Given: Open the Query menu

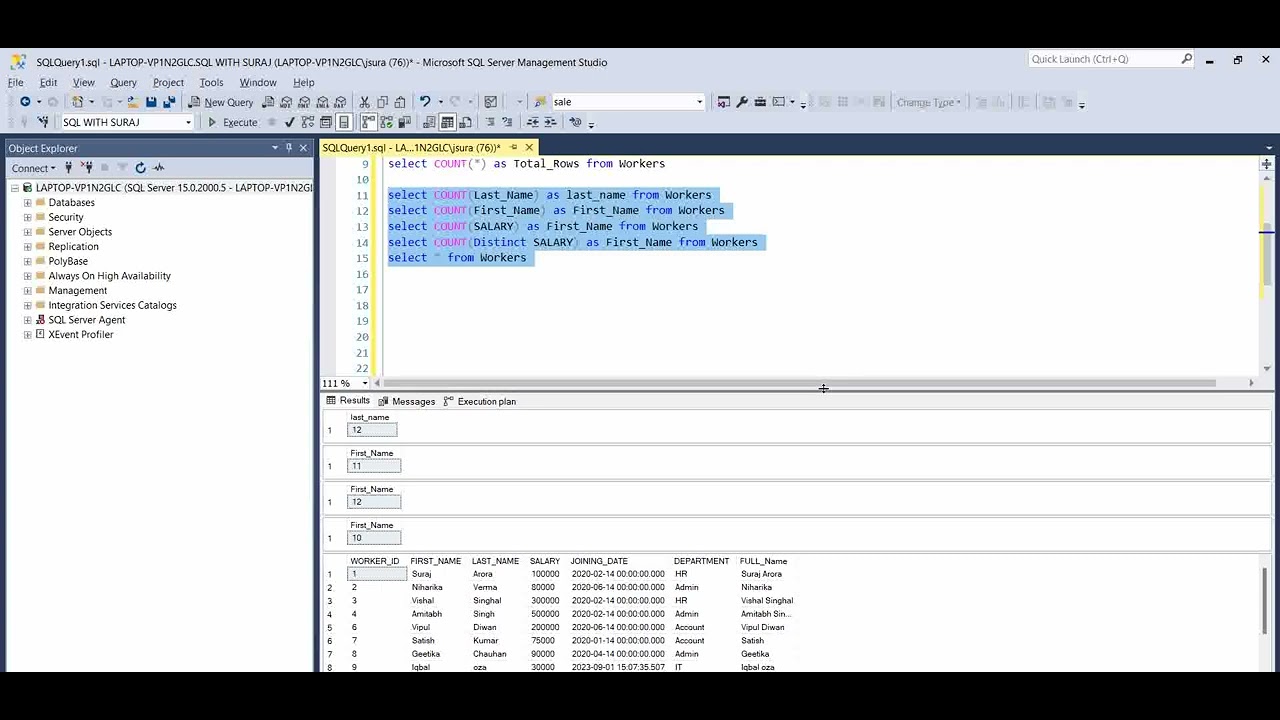Looking at the screenshot, I should [x=123, y=82].
